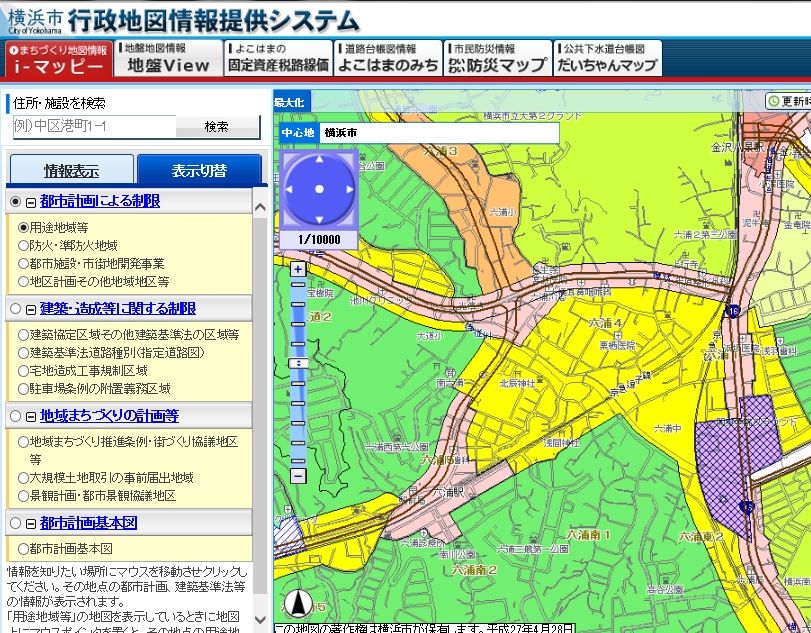Select 駐車場条例の附置義務区域 radio option
Screen dimensions: 811x633
[23, 389]
